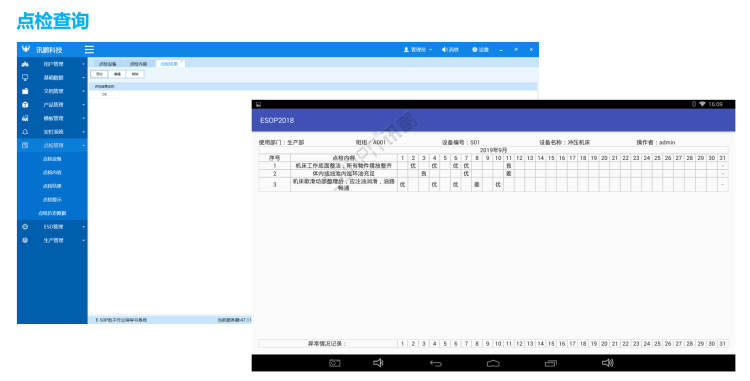The height and width of the screenshot is (381, 750).
Task: Click the 设备编号:S01 label
Action: pyautogui.click(x=461, y=142)
